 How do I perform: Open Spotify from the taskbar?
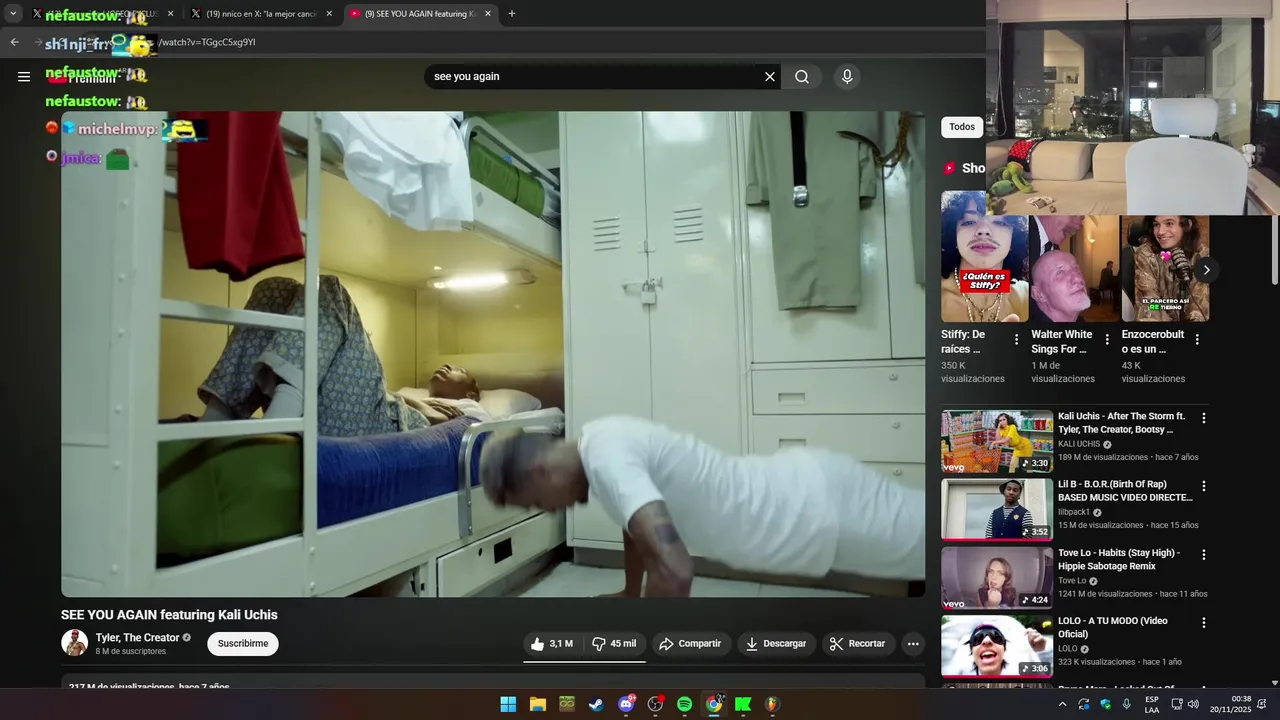tap(684, 704)
